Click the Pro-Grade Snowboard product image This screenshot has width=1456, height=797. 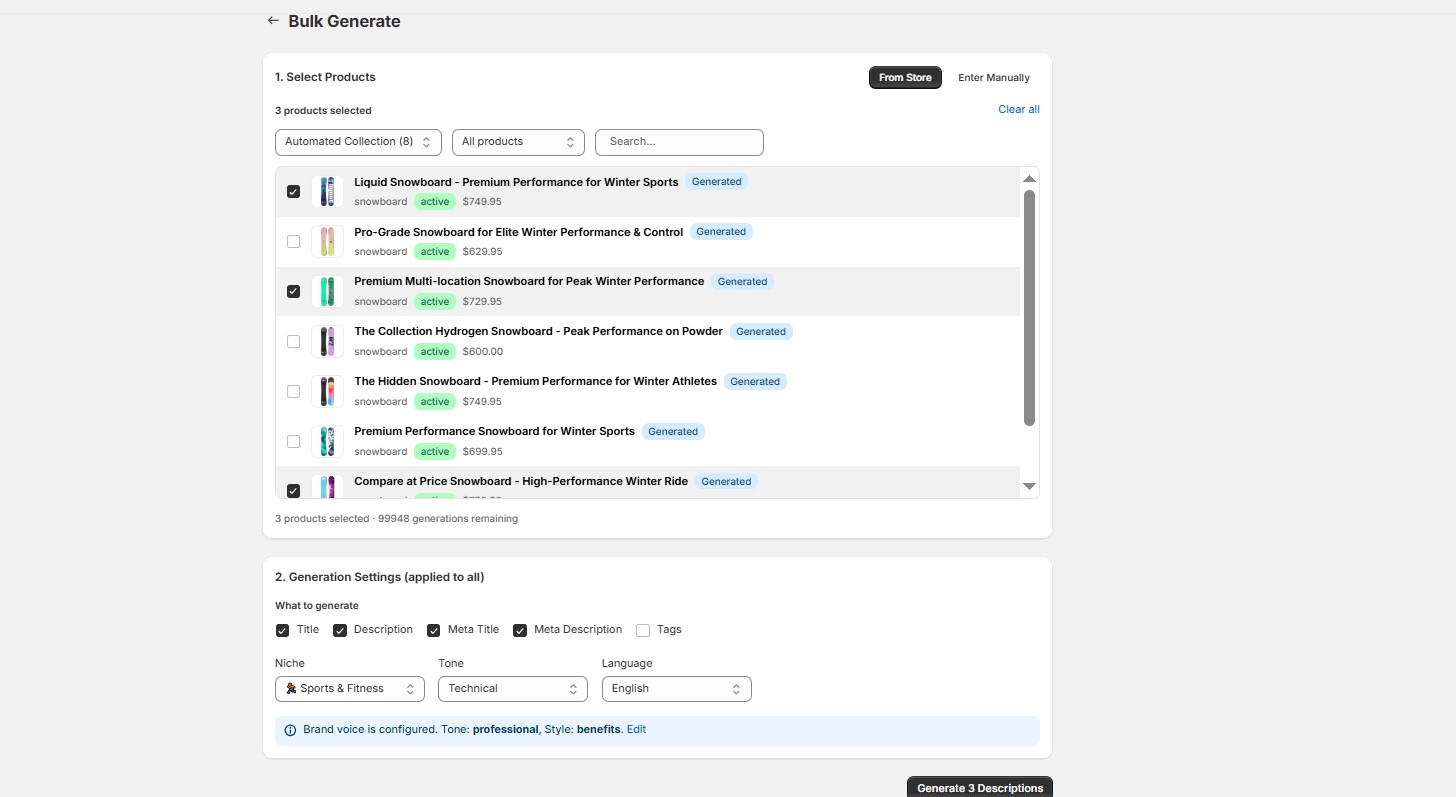(x=327, y=242)
